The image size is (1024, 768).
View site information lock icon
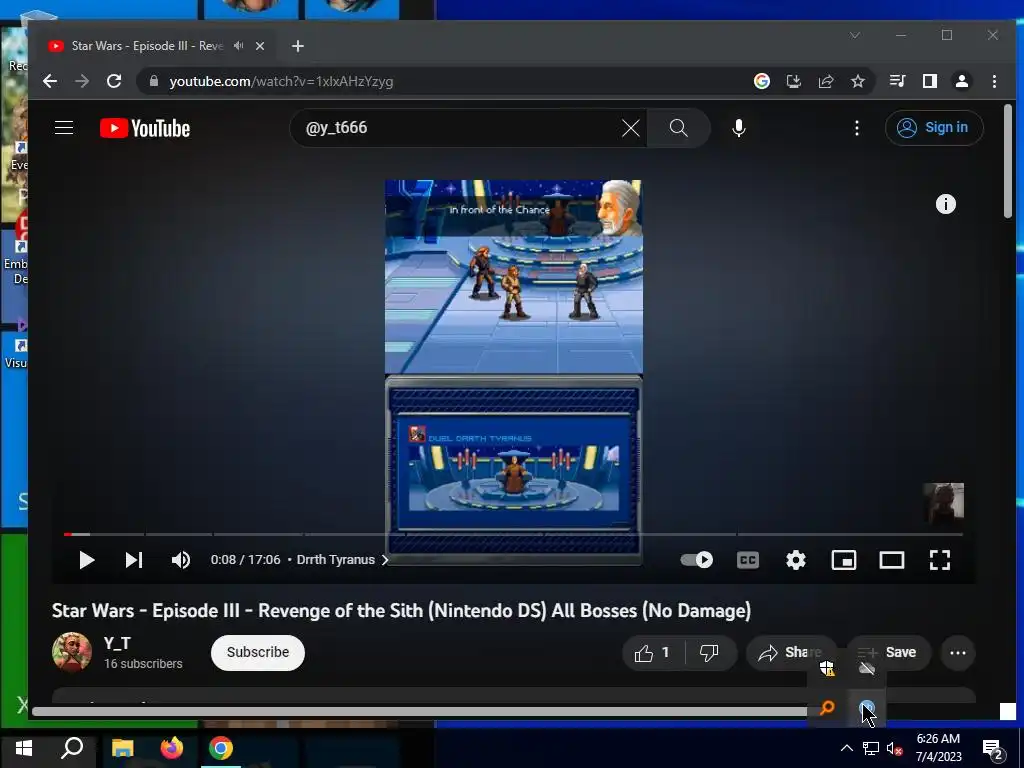click(154, 81)
